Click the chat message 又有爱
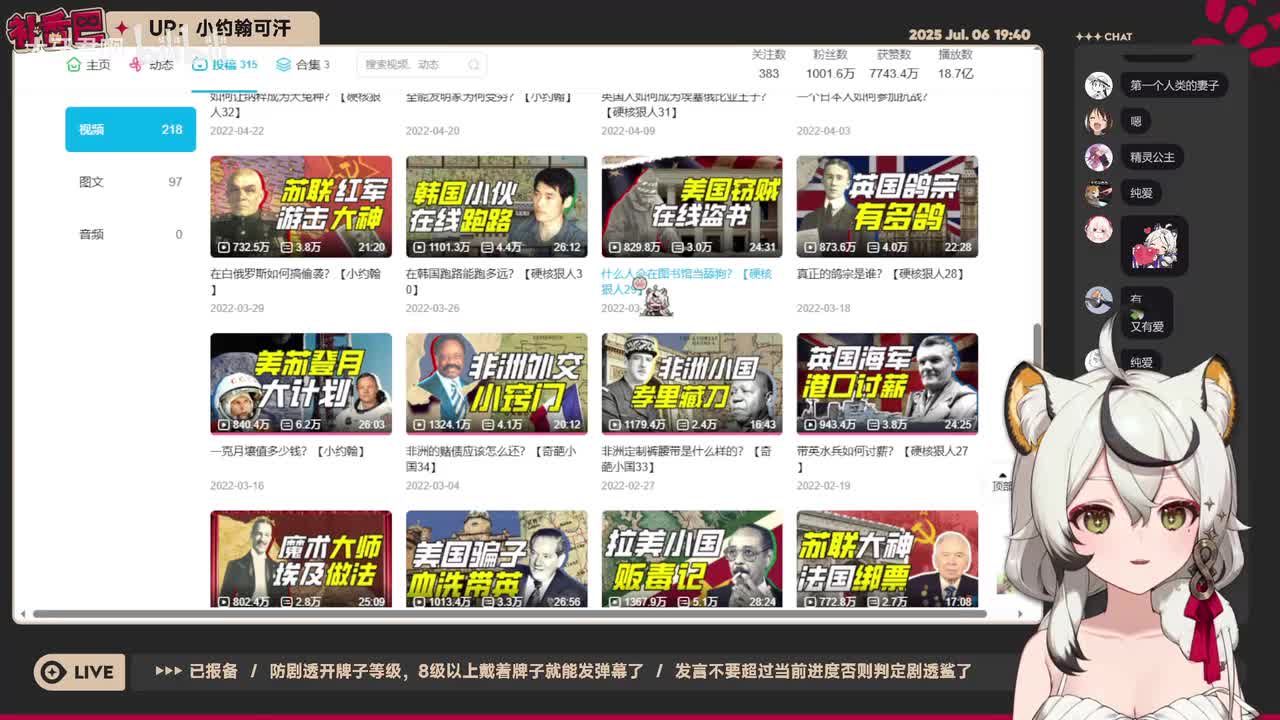The height and width of the screenshot is (720, 1280). click(x=1147, y=327)
